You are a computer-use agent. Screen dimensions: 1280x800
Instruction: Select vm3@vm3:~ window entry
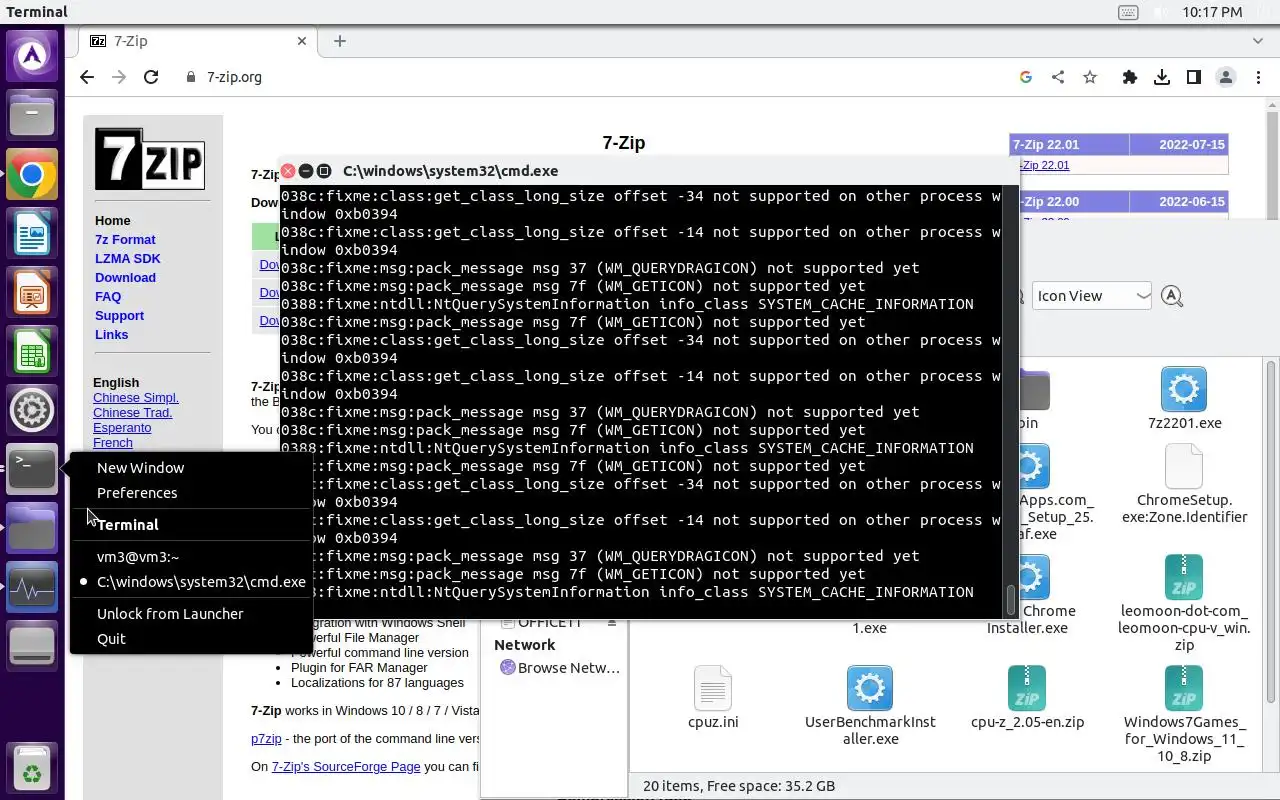(138, 557)
